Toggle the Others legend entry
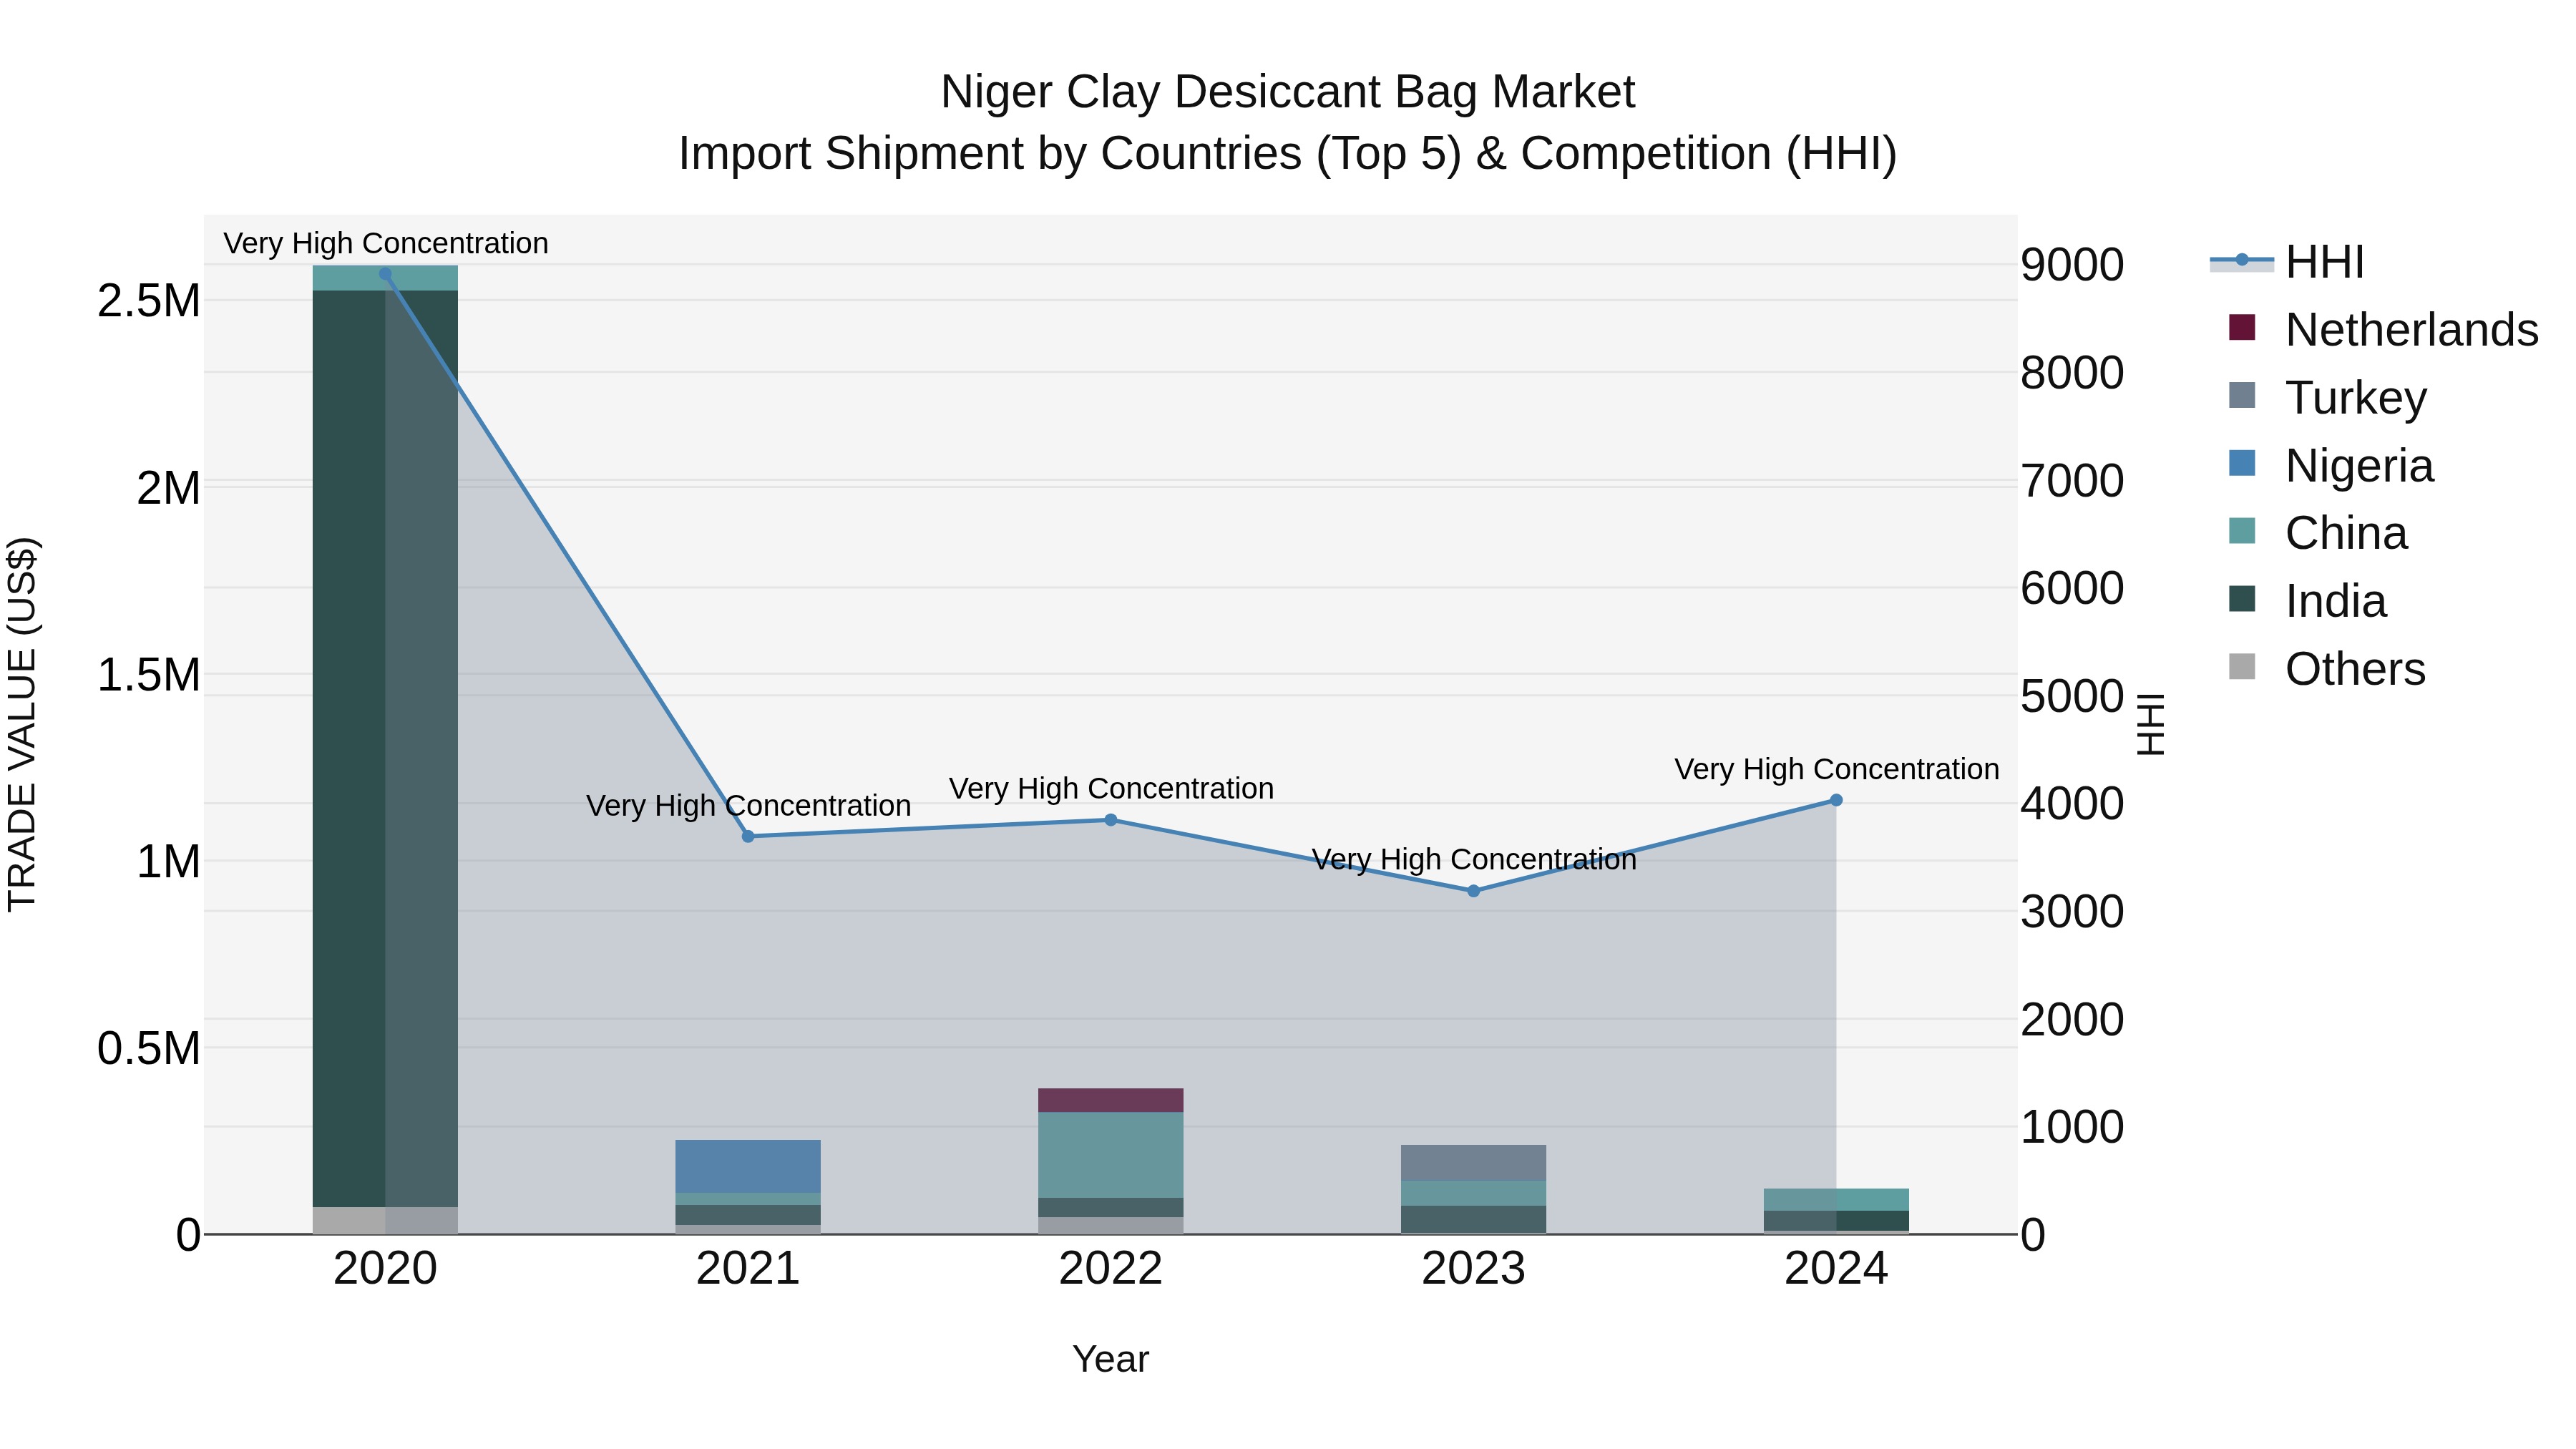 pyautogui.click(x=2326, y=668)
